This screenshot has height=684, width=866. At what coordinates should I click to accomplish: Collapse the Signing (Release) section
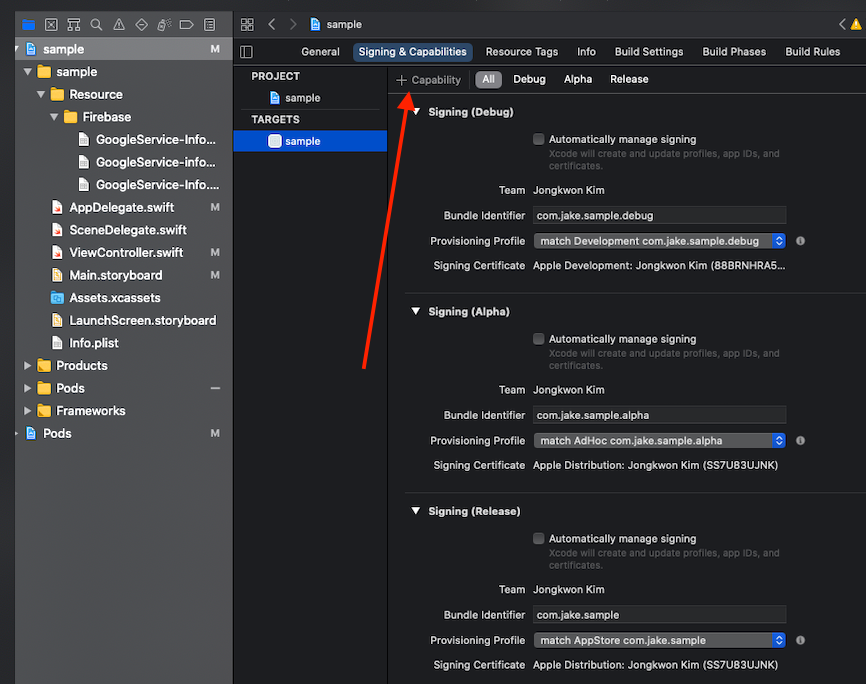click(x=416, y=511)
